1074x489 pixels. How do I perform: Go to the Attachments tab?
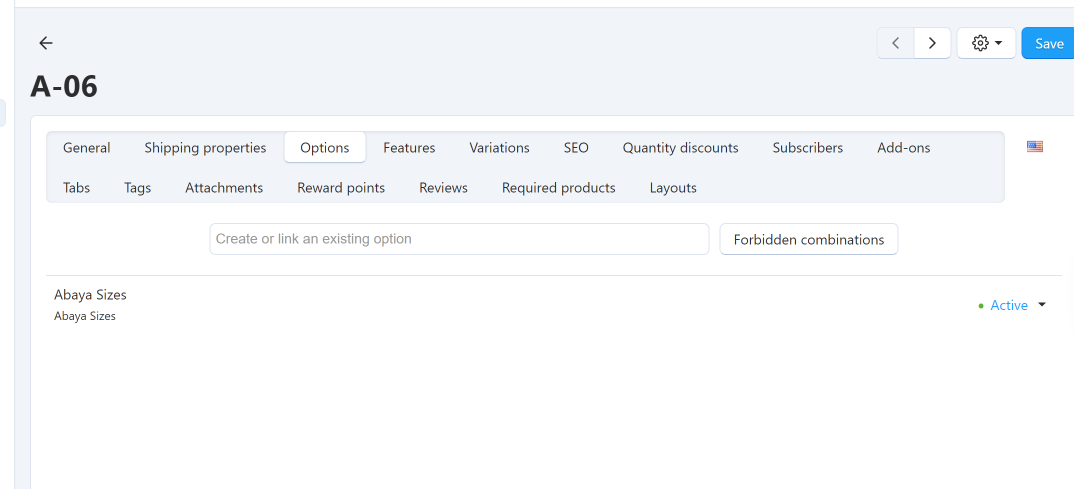[x=224, y=188]
